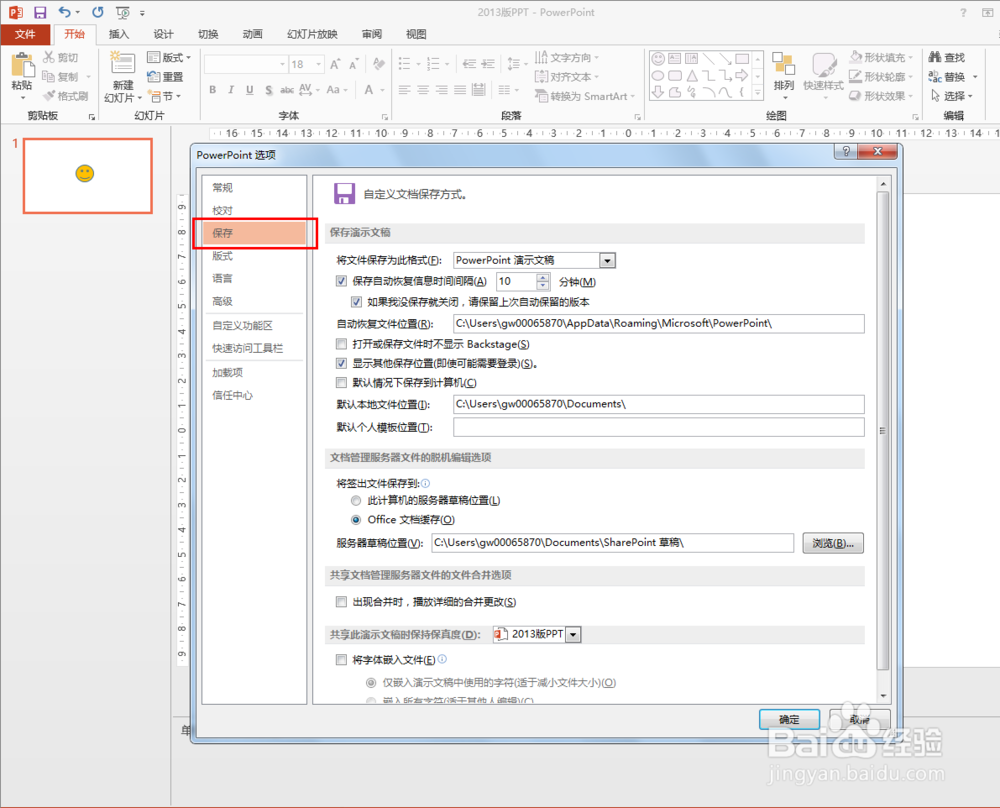
Task: Open the Arrange shapes icon
Action: pos(784,64)
